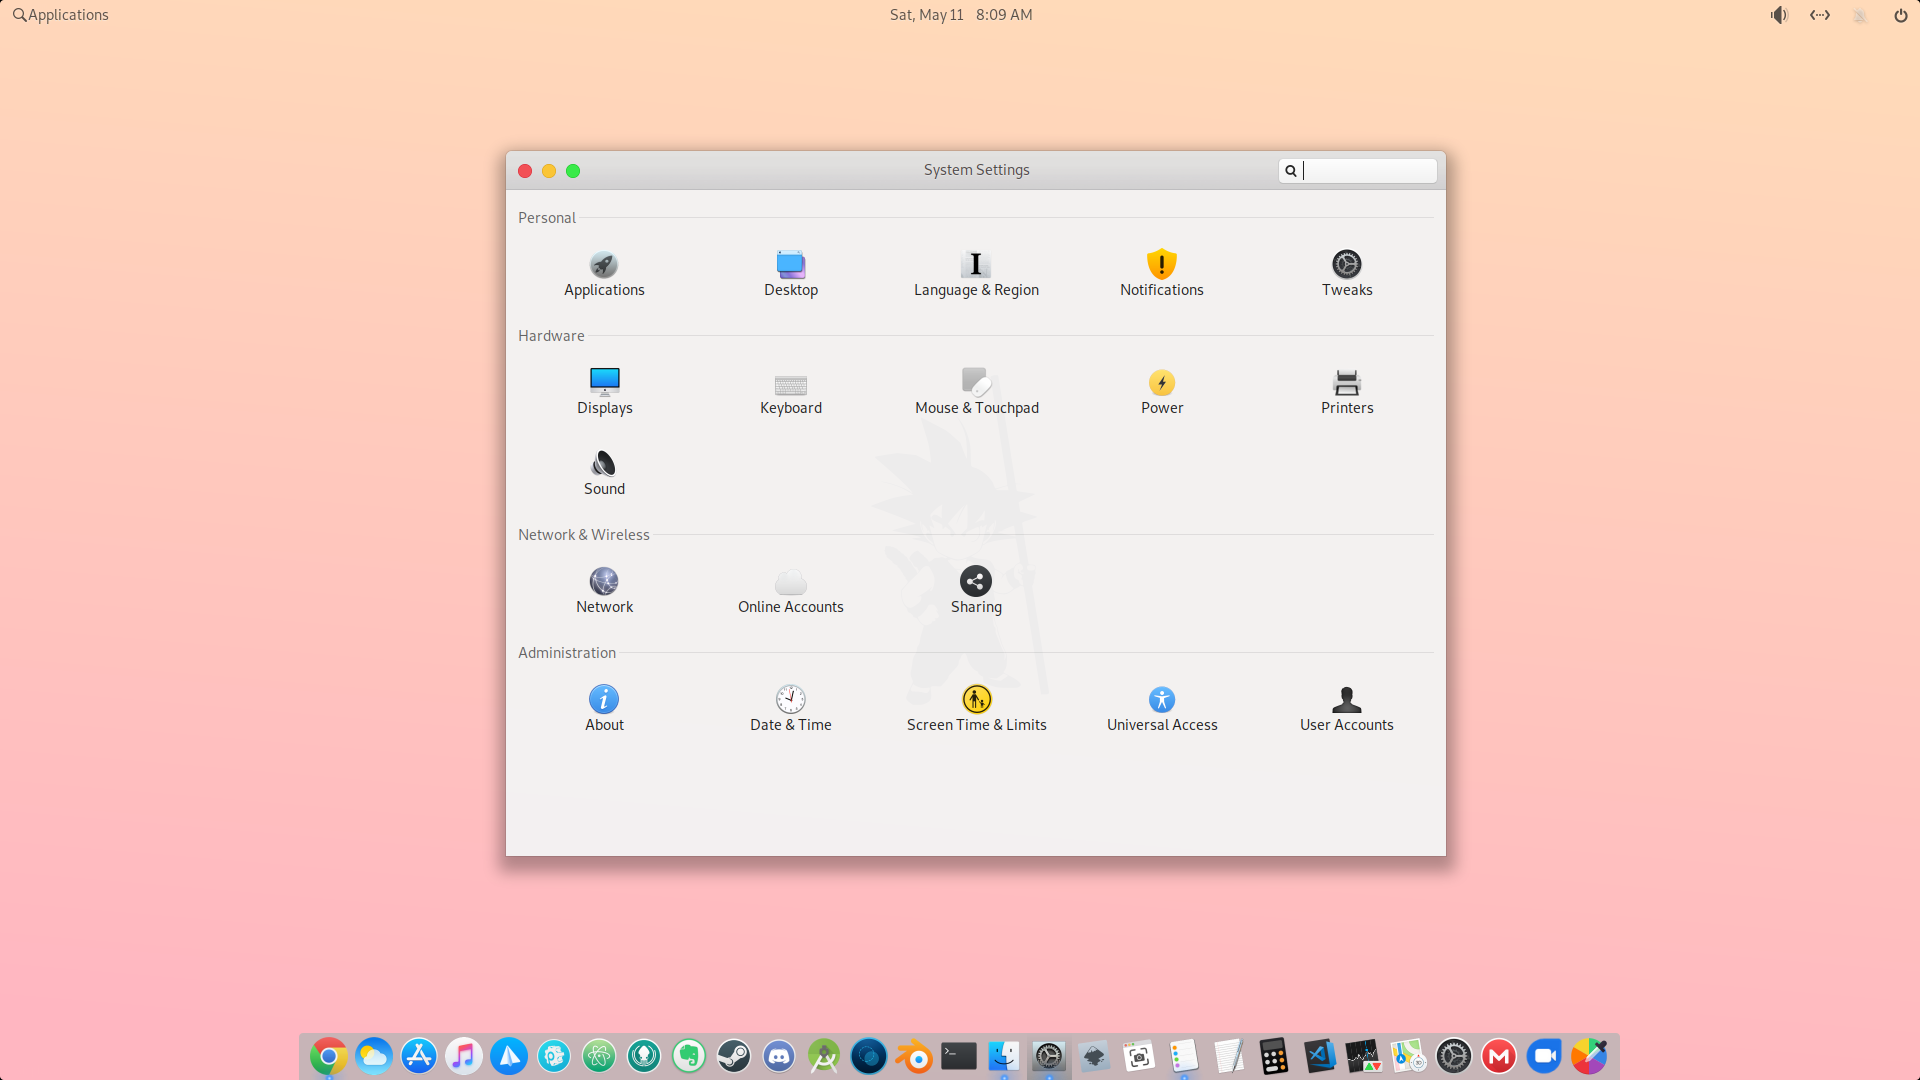The height and width of the screenshot is (1080, 1920).
Task: Open Sound settings
Action: [604, 471]
